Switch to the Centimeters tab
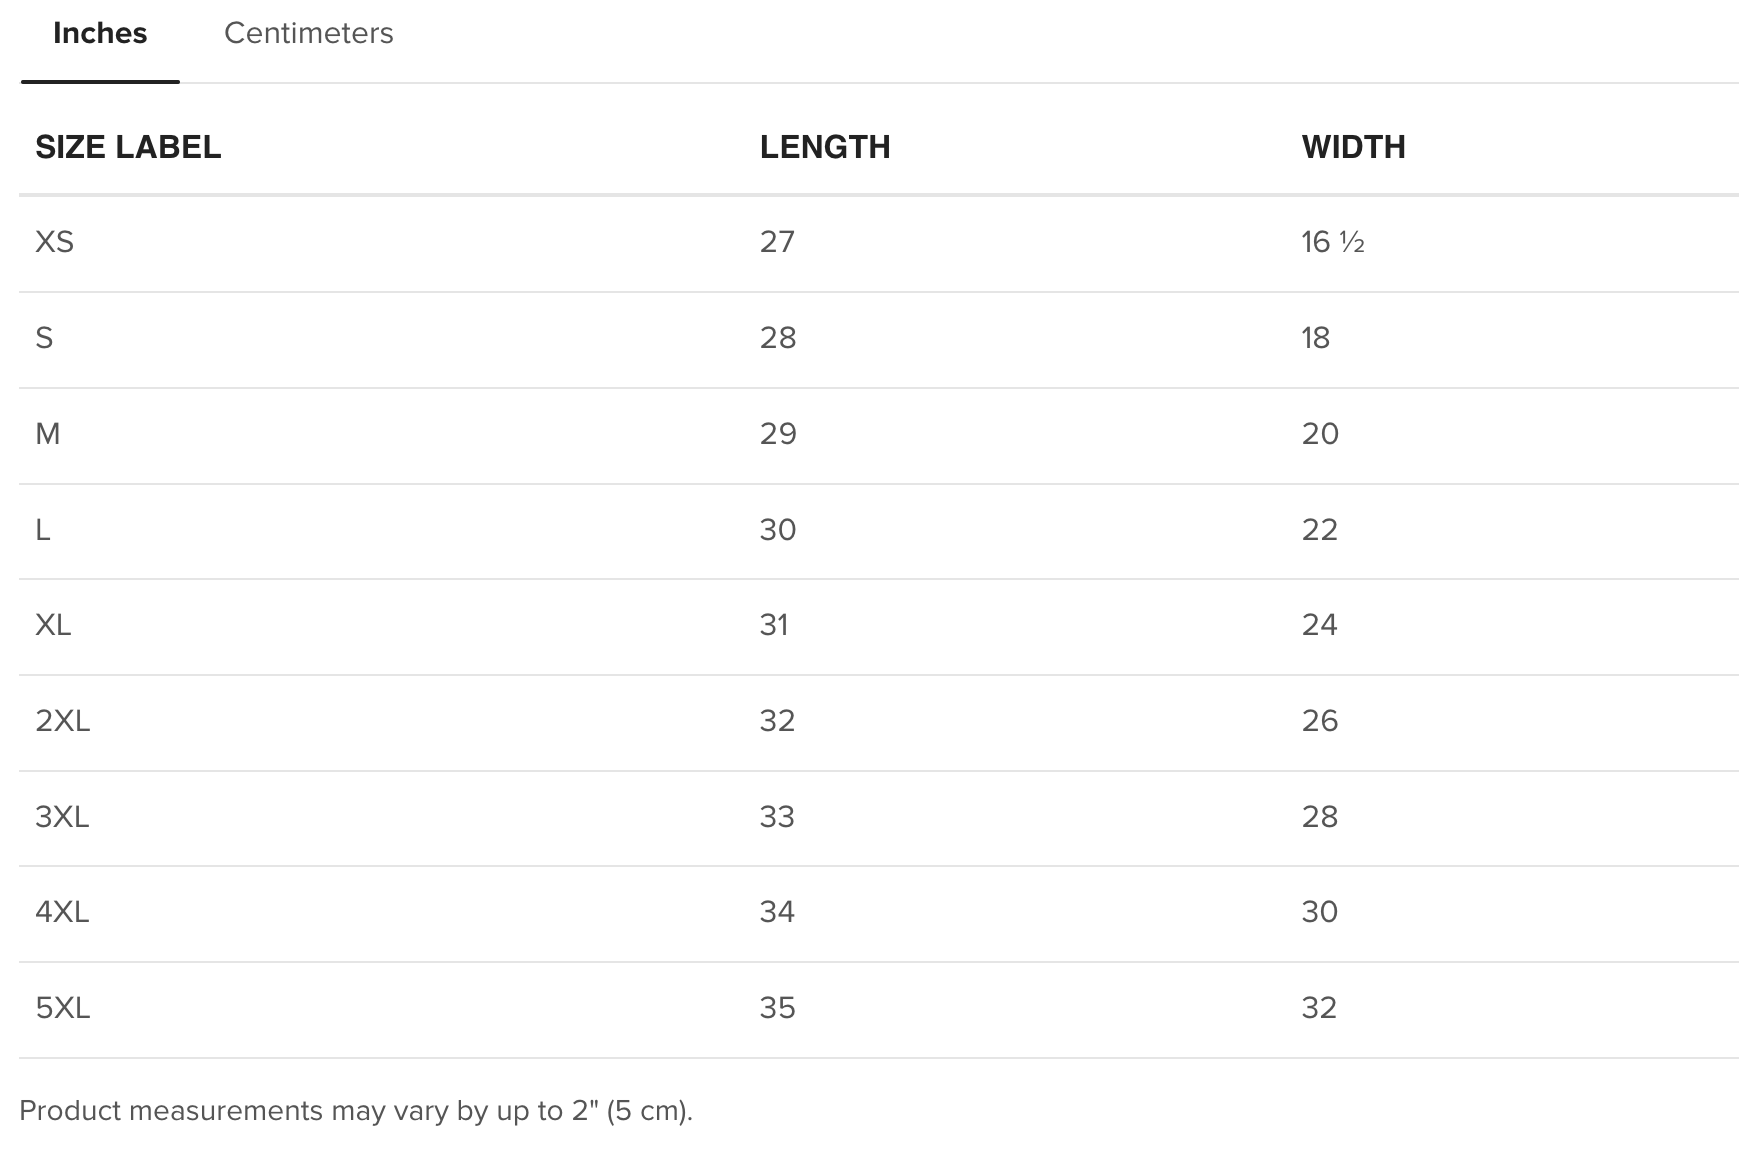The image size is (1762, 1156). [308, 34]
